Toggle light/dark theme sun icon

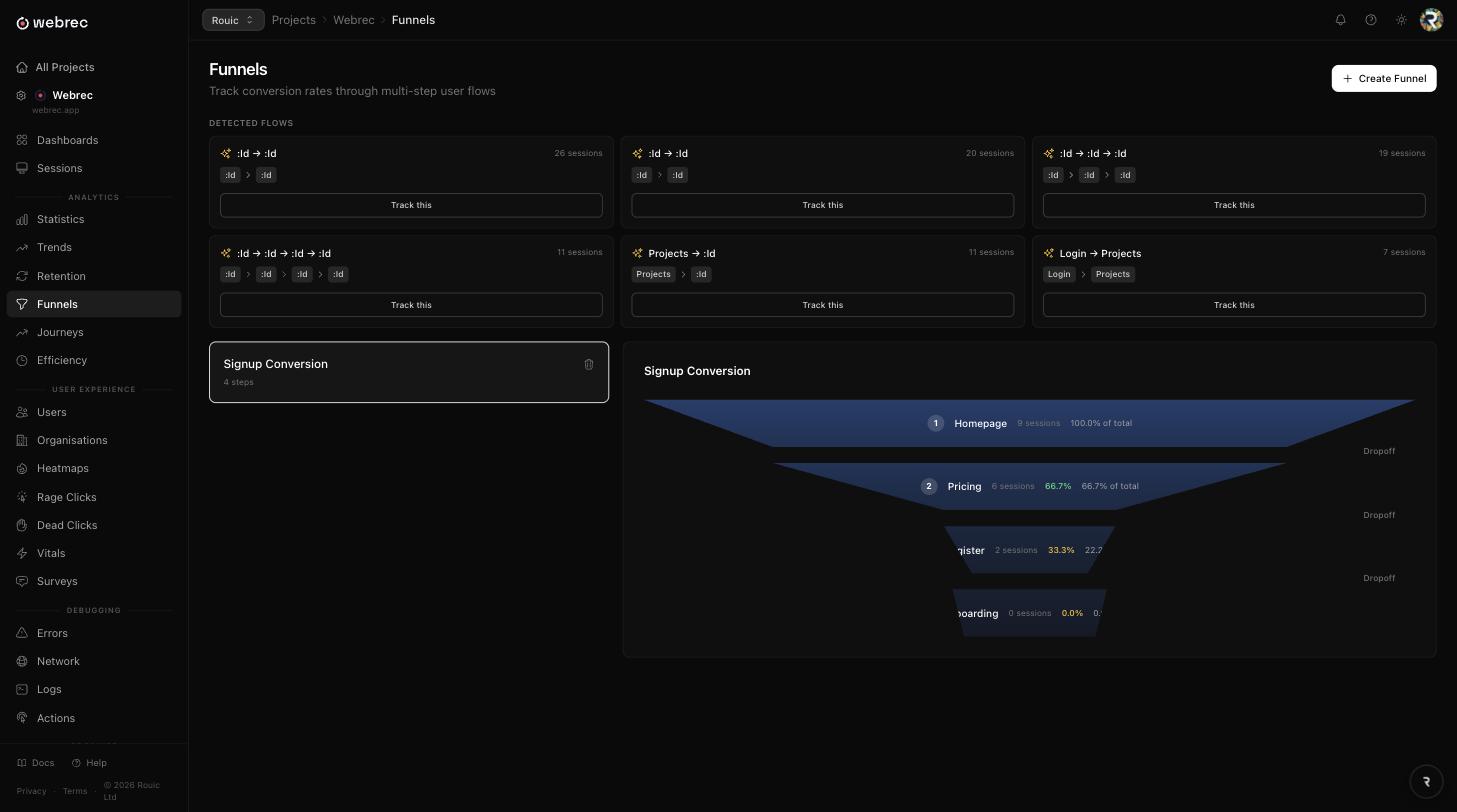(x=1401, y=20)
